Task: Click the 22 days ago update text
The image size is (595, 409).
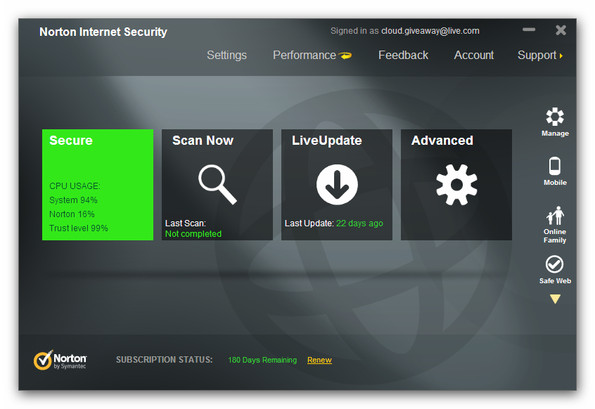Action: tap(359, 223)
